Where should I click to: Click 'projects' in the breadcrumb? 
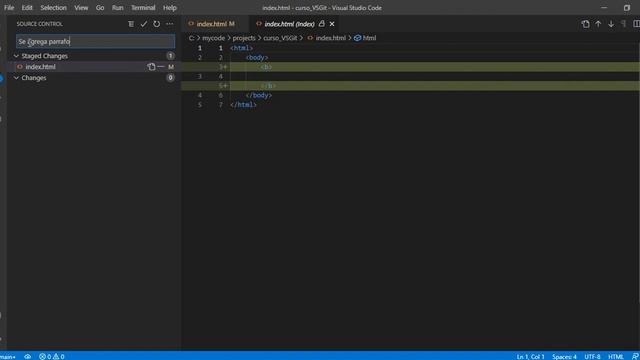pyautogui.click(x=244, y=38)
